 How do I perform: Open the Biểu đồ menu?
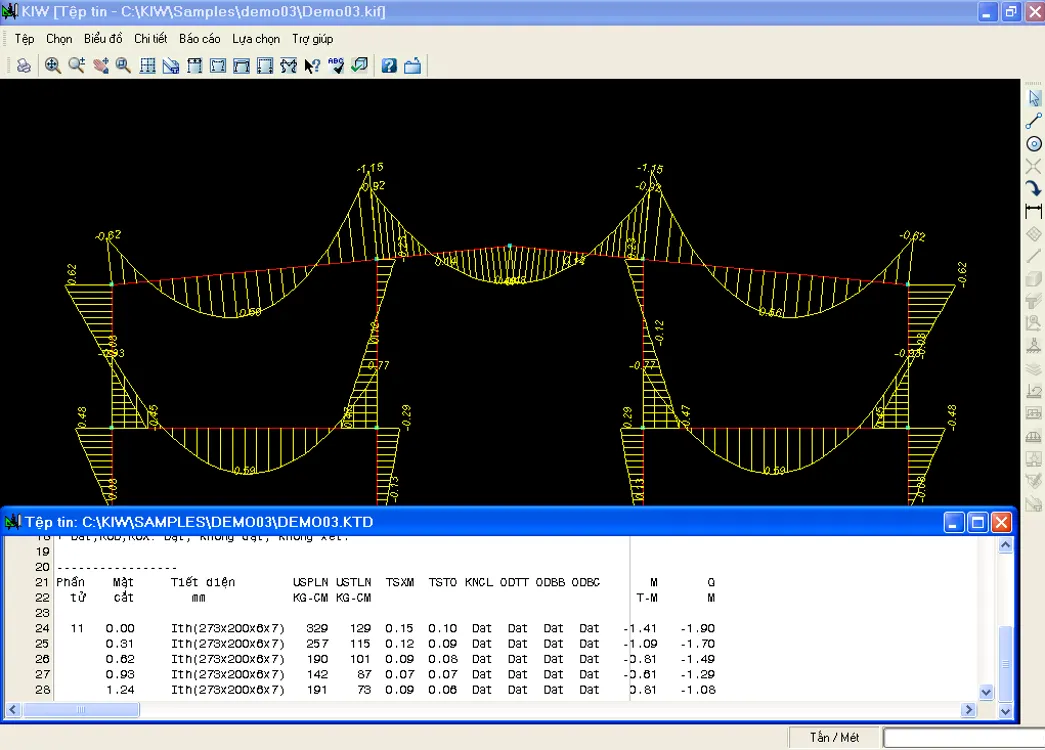point(103,39)
